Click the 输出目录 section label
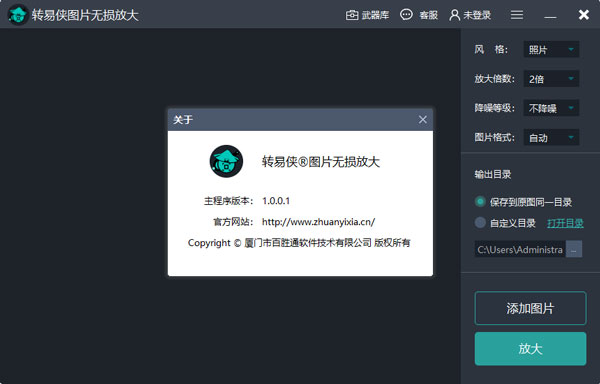Screen dimensions: 600x384 click(493, 174)
